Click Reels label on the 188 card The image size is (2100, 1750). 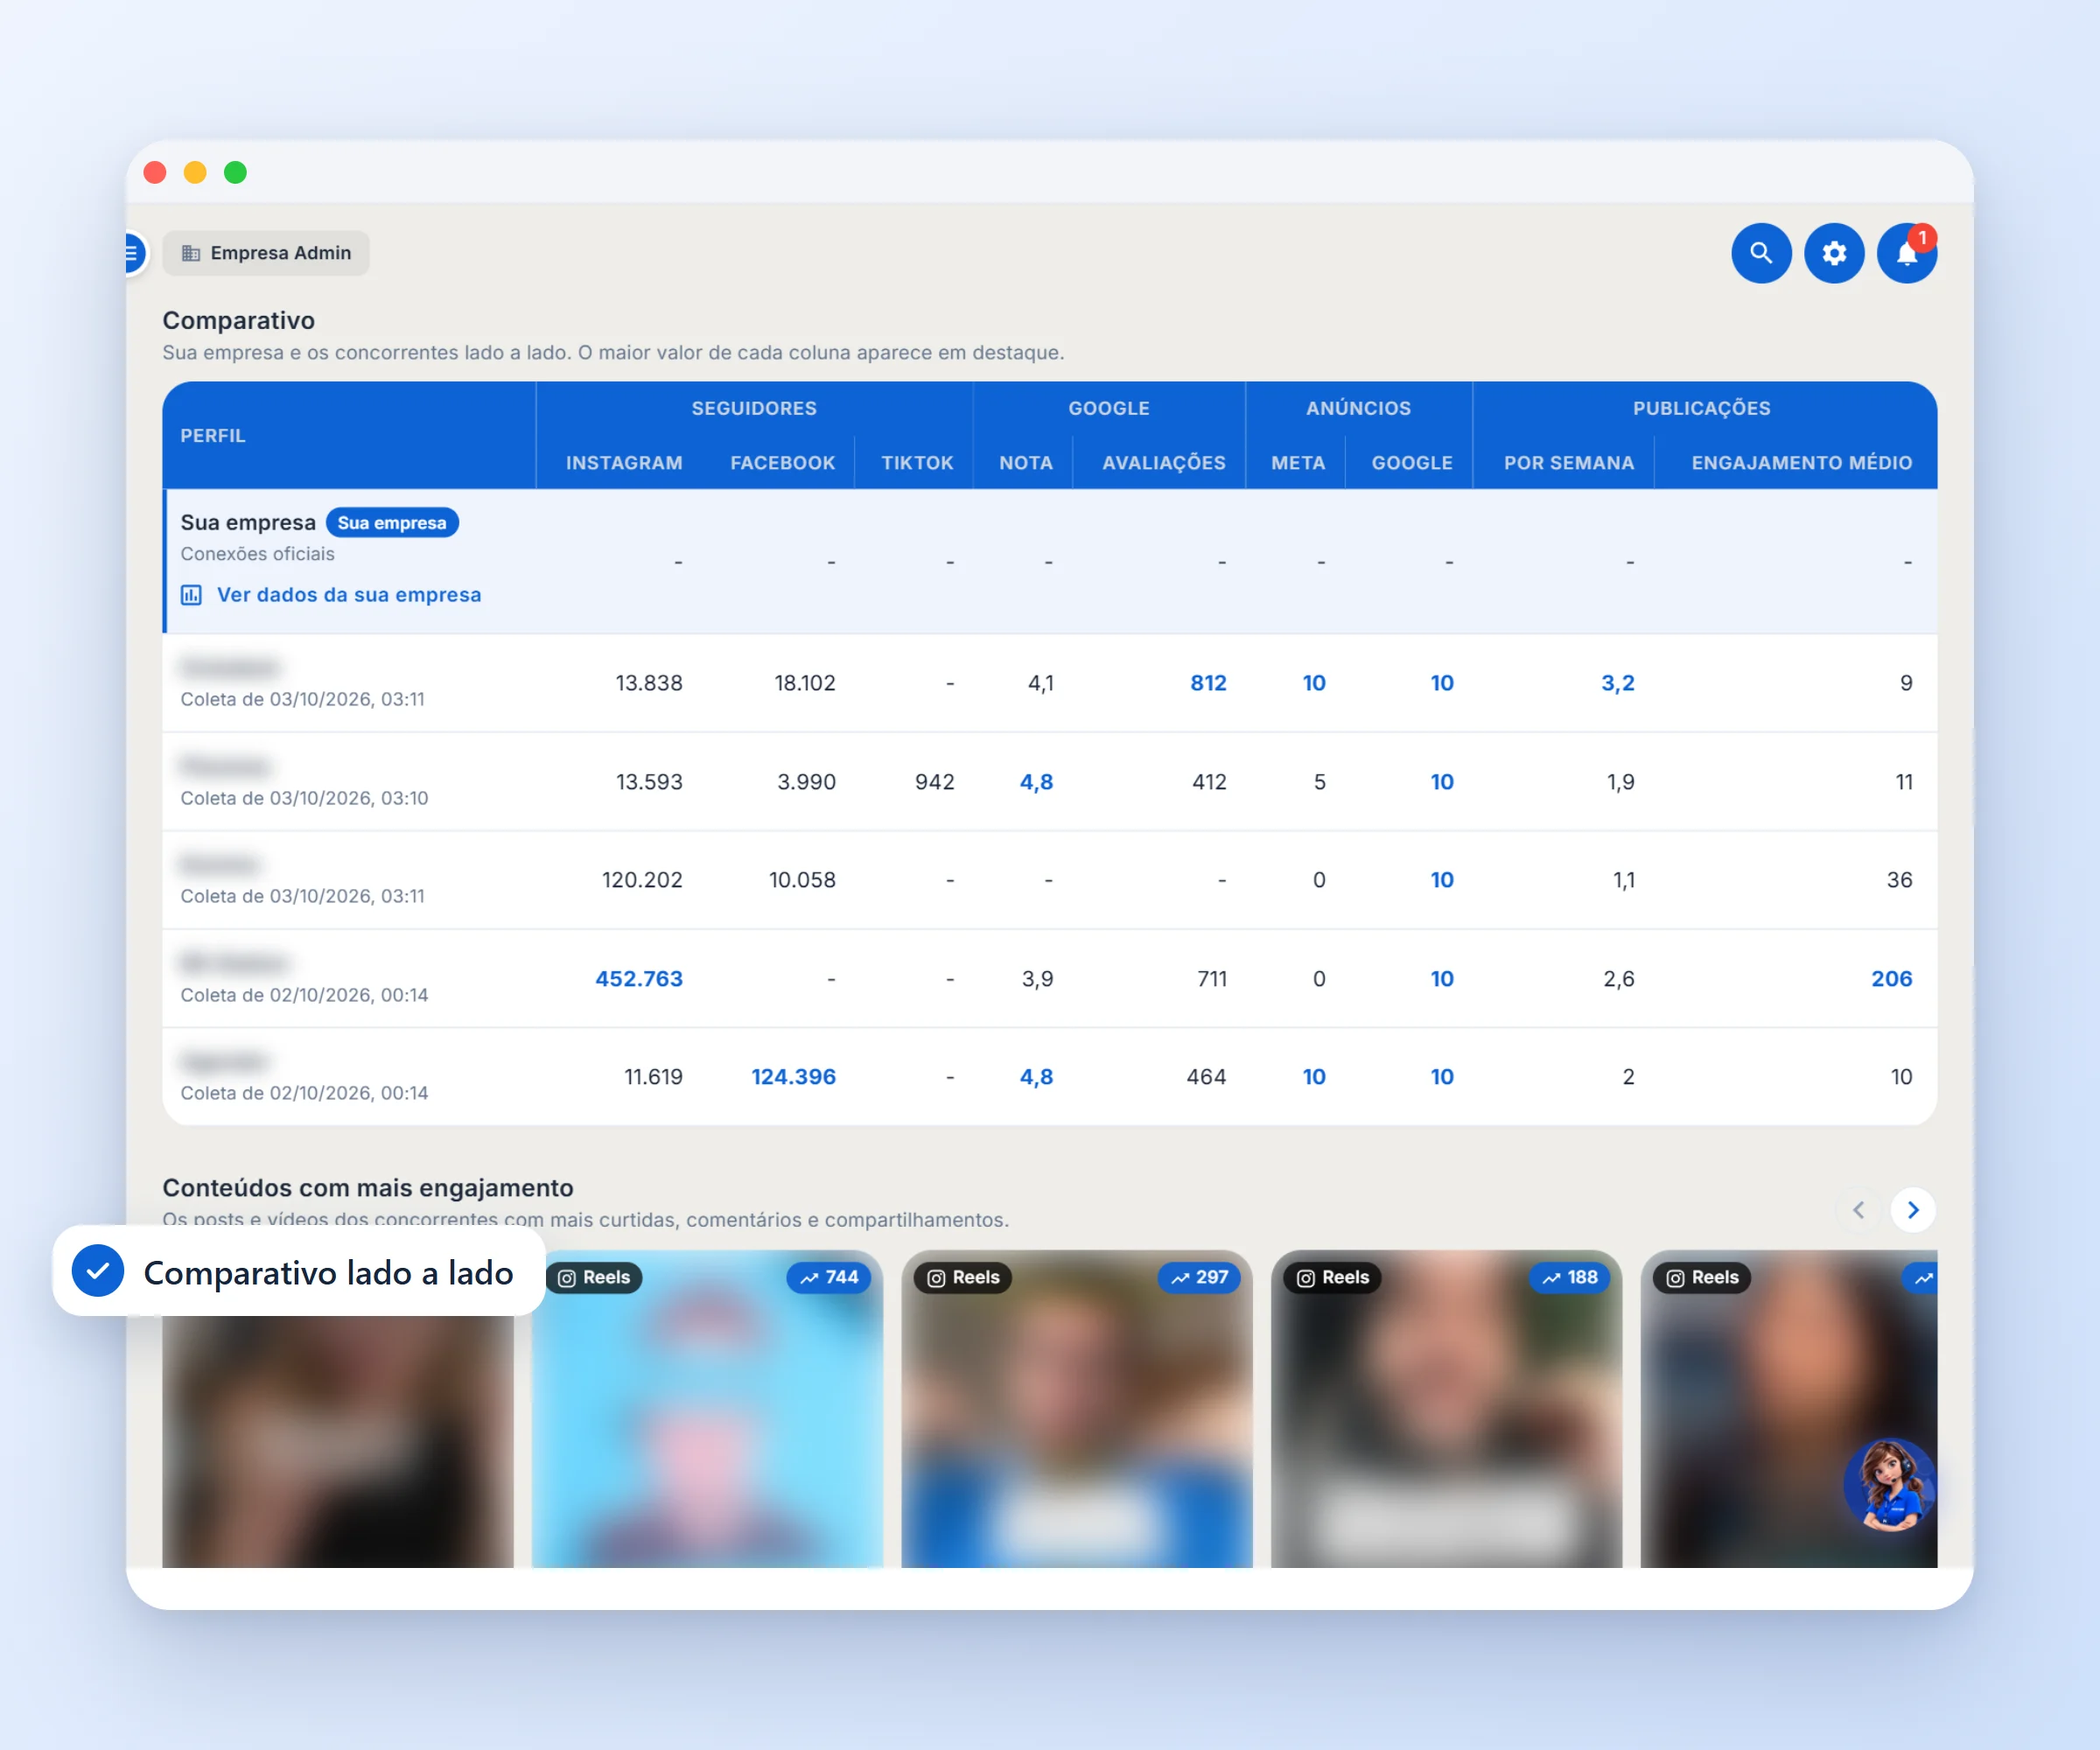pos(1333,1277)
